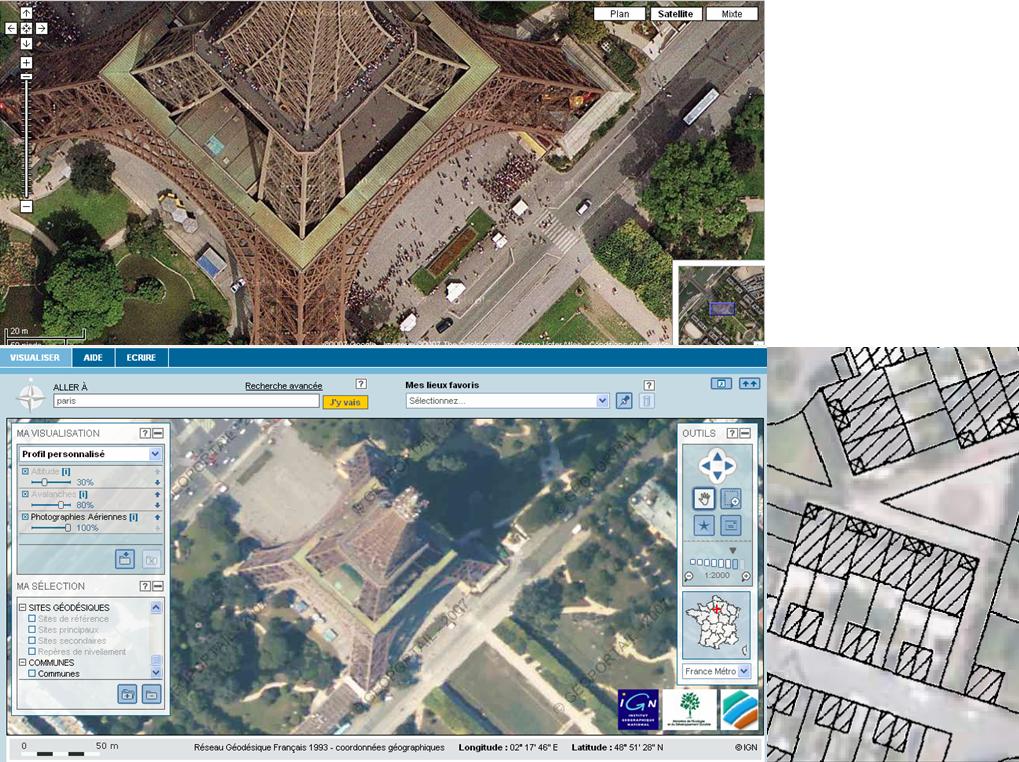Toggle the Avalanches layer visibility
The width and height of the screenshot is (1019, 762).
tap(25, 494)
